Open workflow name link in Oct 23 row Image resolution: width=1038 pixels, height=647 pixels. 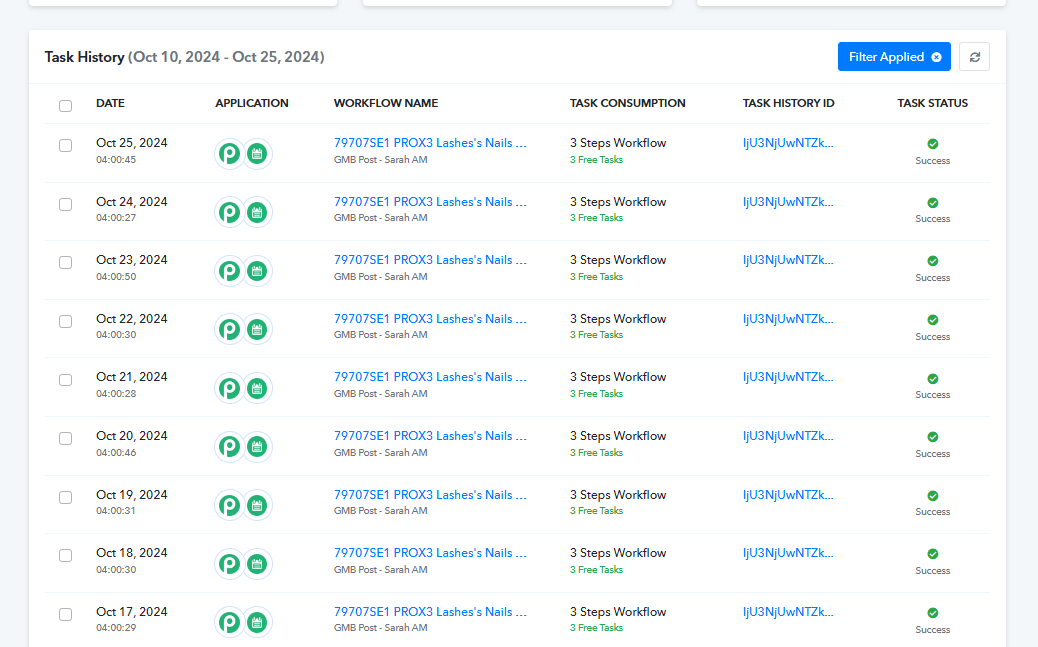(430, 260)
